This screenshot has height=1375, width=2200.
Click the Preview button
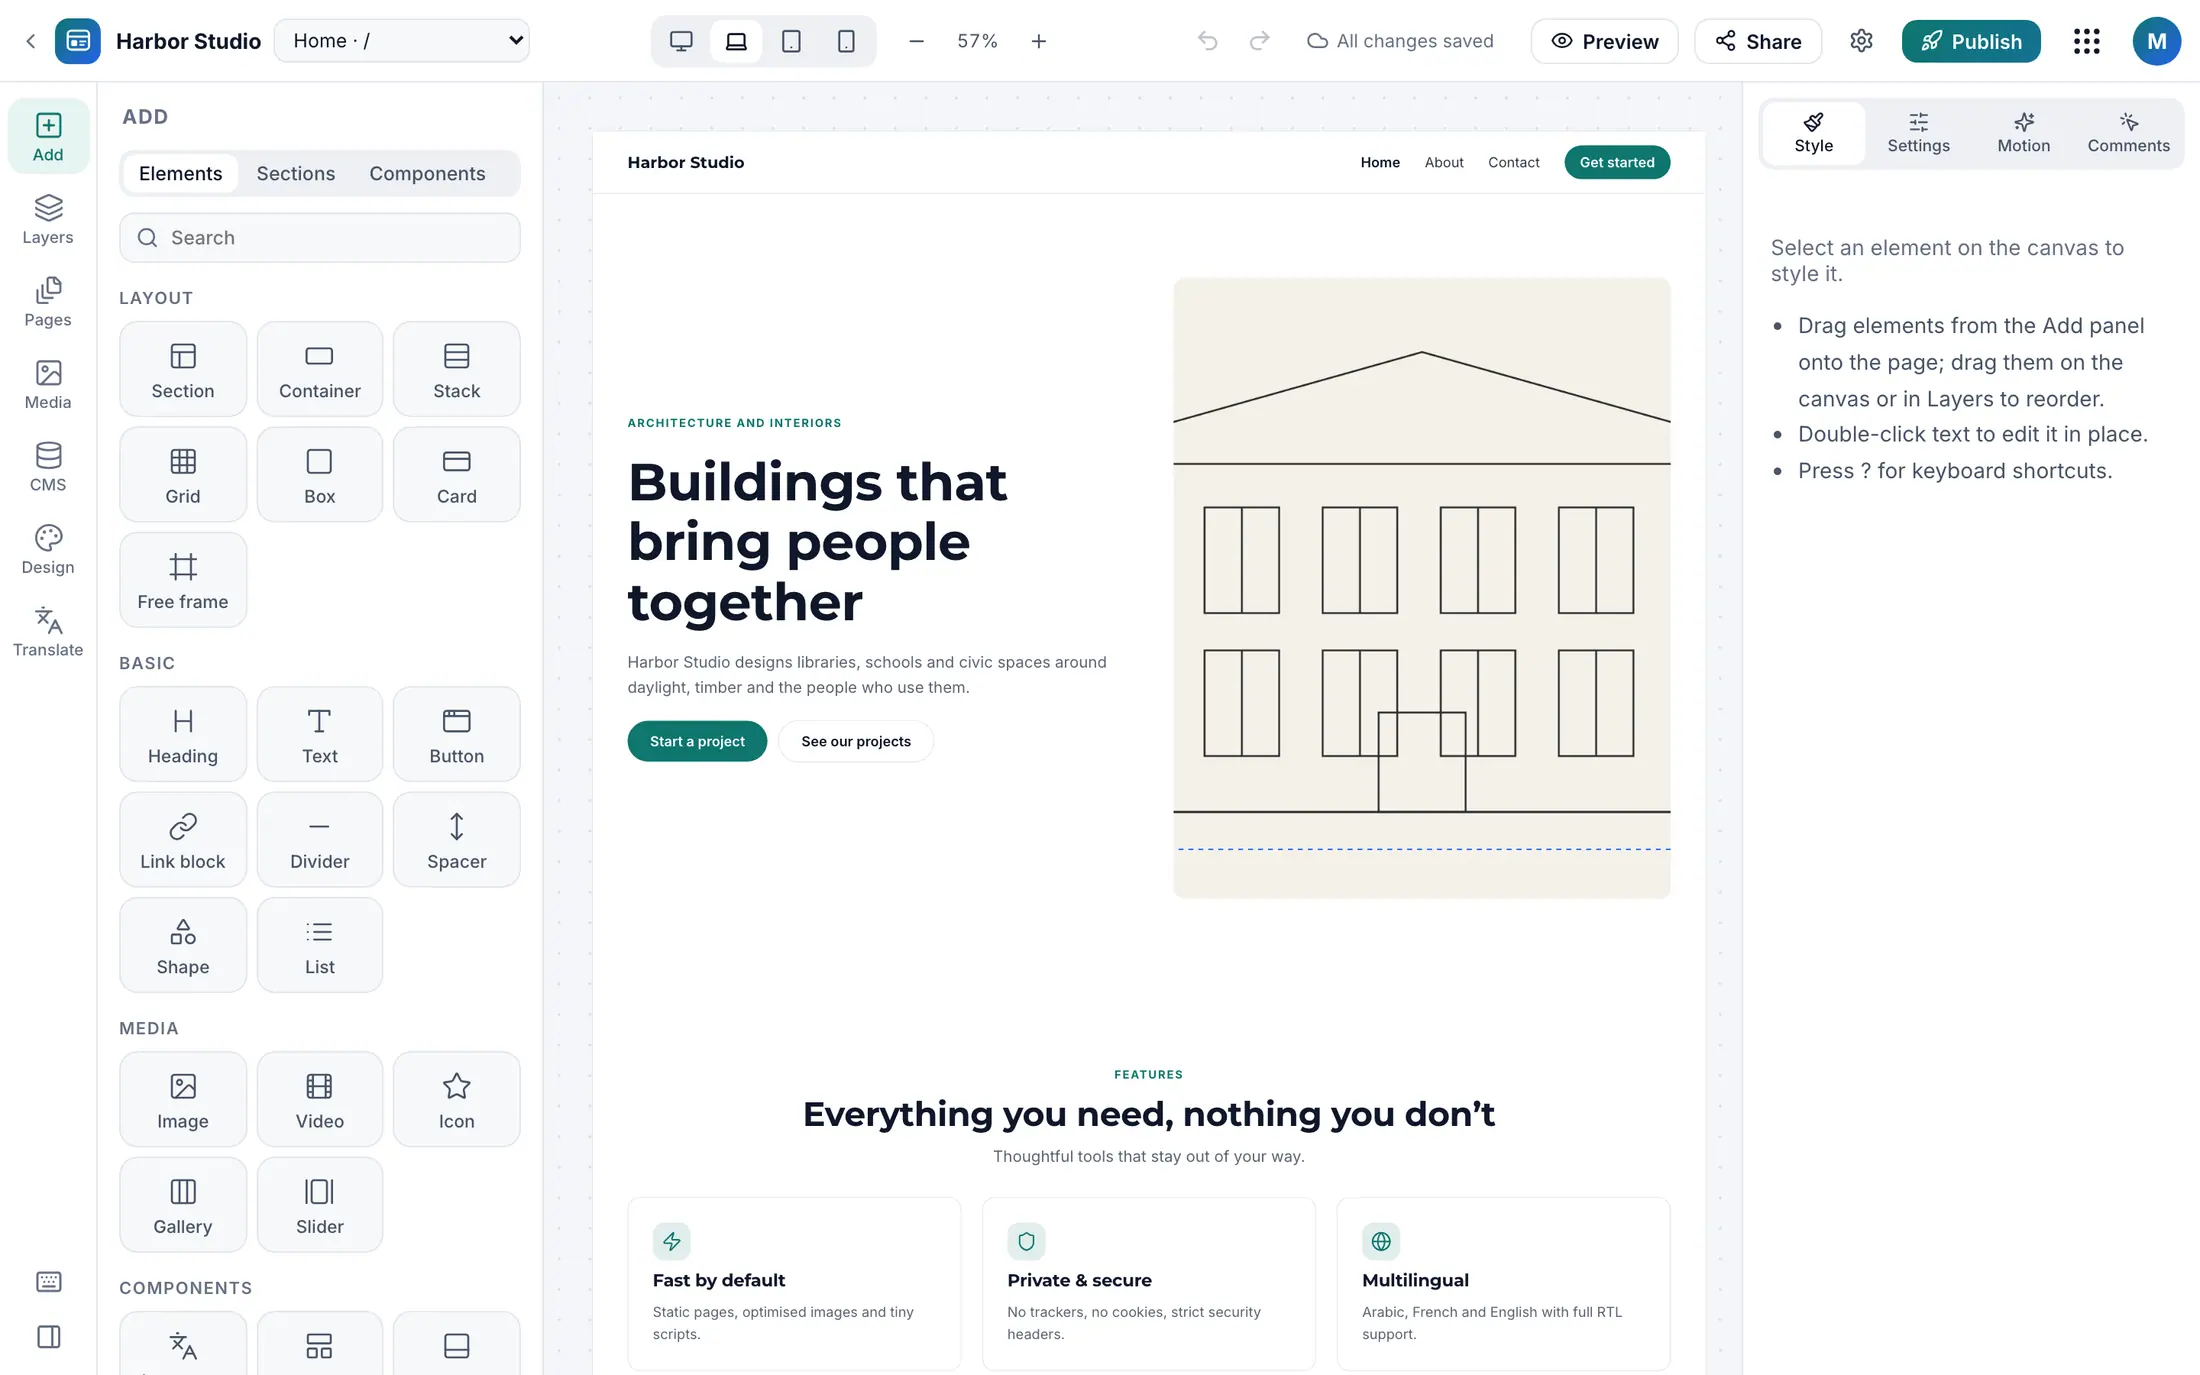tap(1604, 41)
